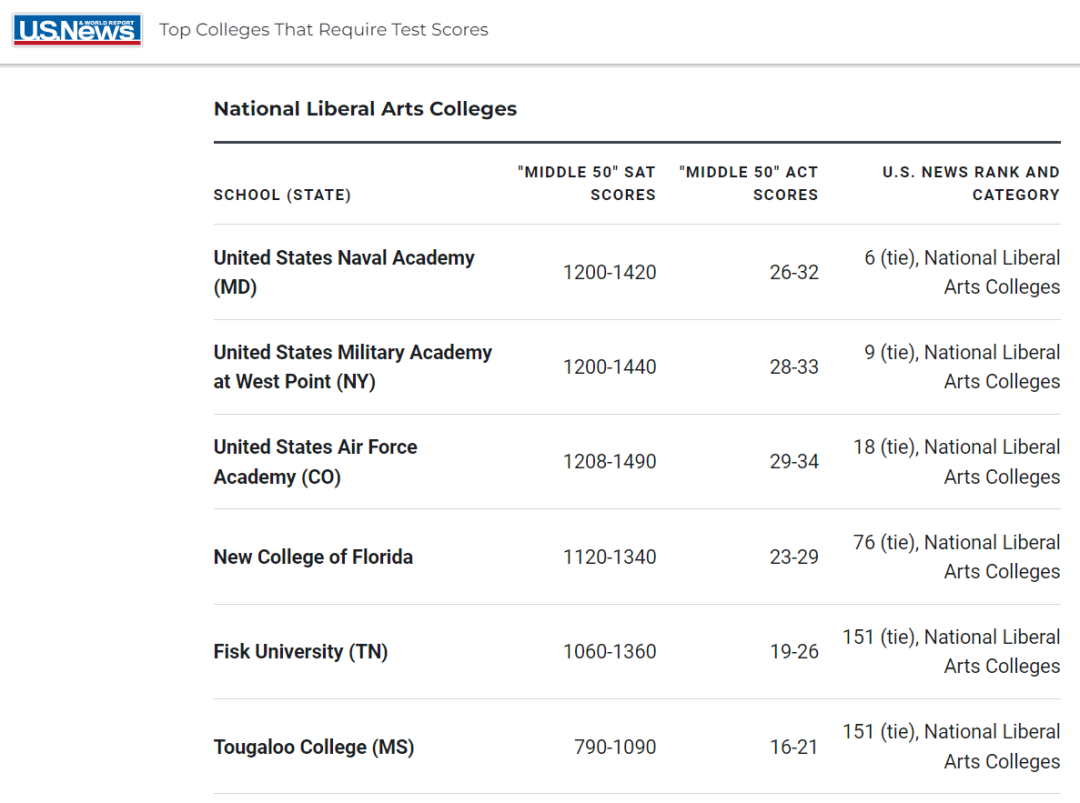
Task: Click the '6 (tie), National Liberal Arts Colleges' rank
Action: click(962, 272)
